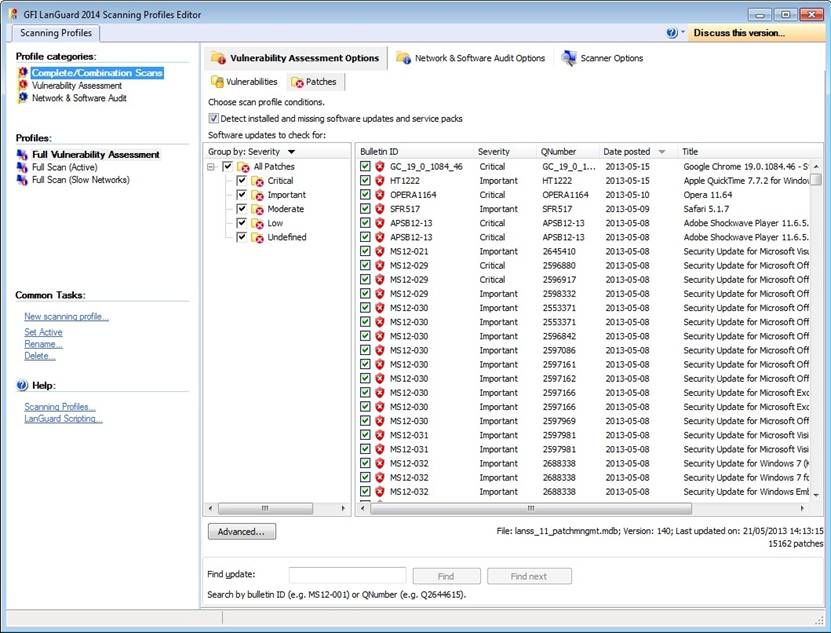
Task: Click the Full Scan (Active) profile icon
Action: click(22, 167)
